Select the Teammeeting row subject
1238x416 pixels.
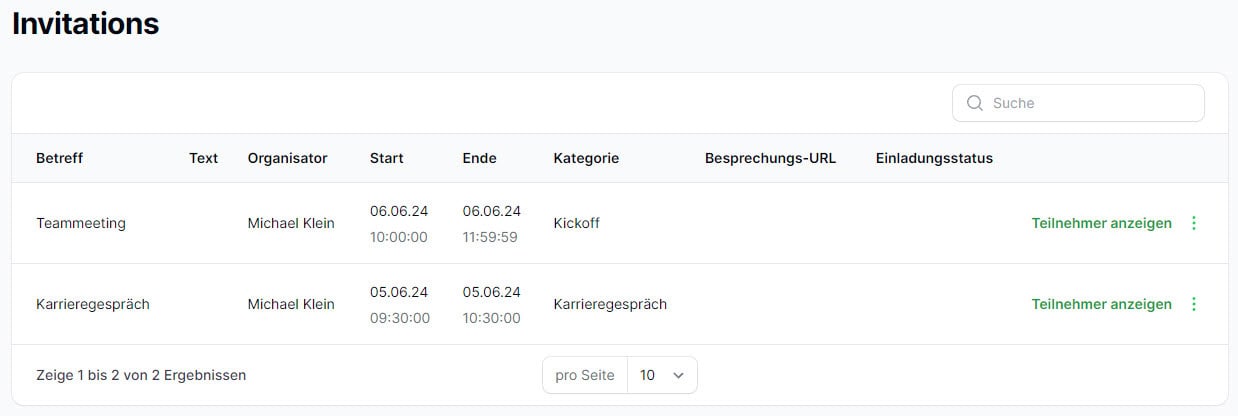pyautogui.click(x=81, y=223)
